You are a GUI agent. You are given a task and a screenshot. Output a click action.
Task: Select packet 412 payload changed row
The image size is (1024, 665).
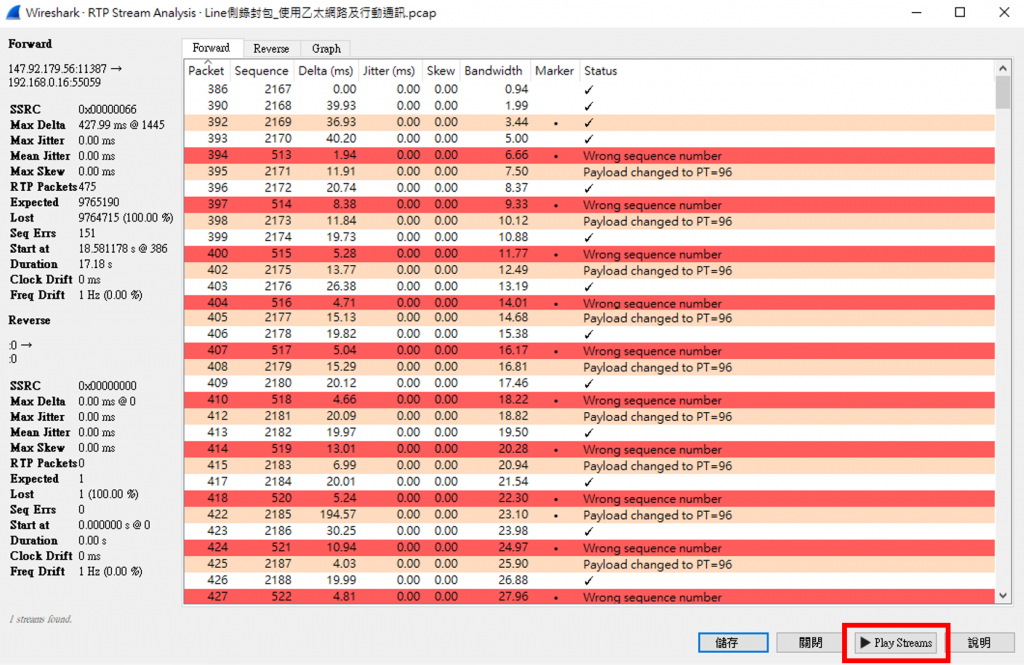[x=589, y=416]
